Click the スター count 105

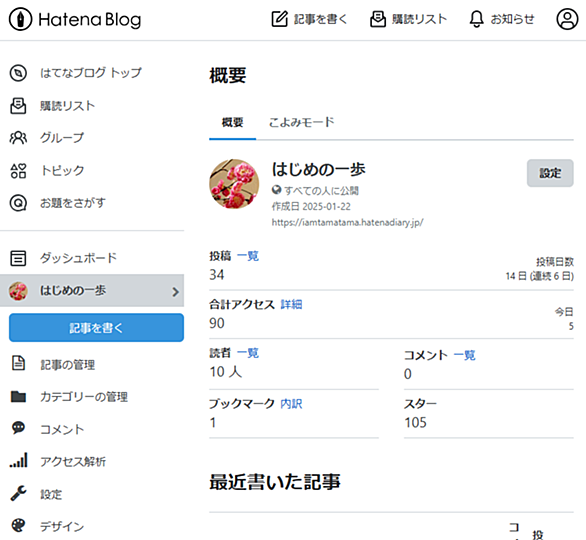[x=415, y=423]
